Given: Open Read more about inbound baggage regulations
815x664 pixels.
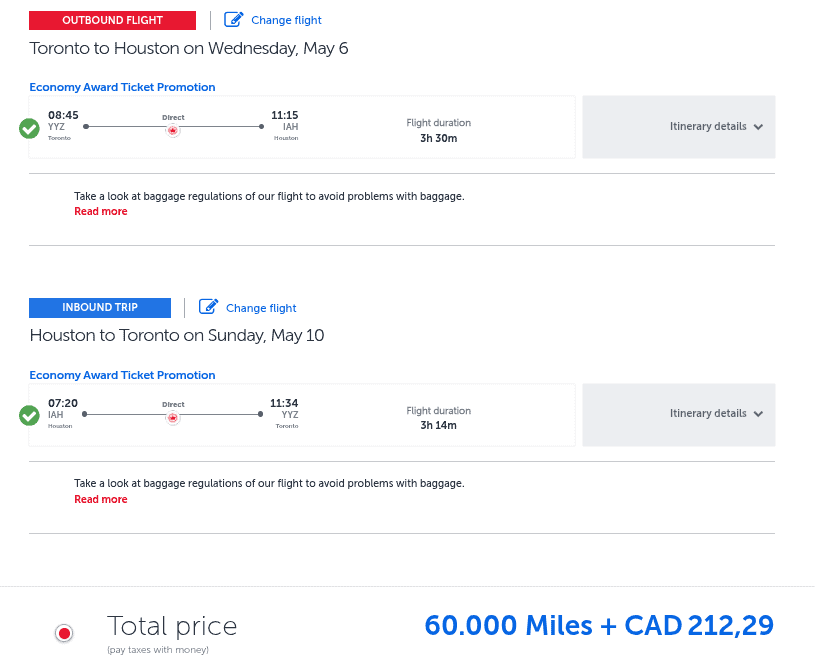Looking at the screenshot, I should pos(100,499).
